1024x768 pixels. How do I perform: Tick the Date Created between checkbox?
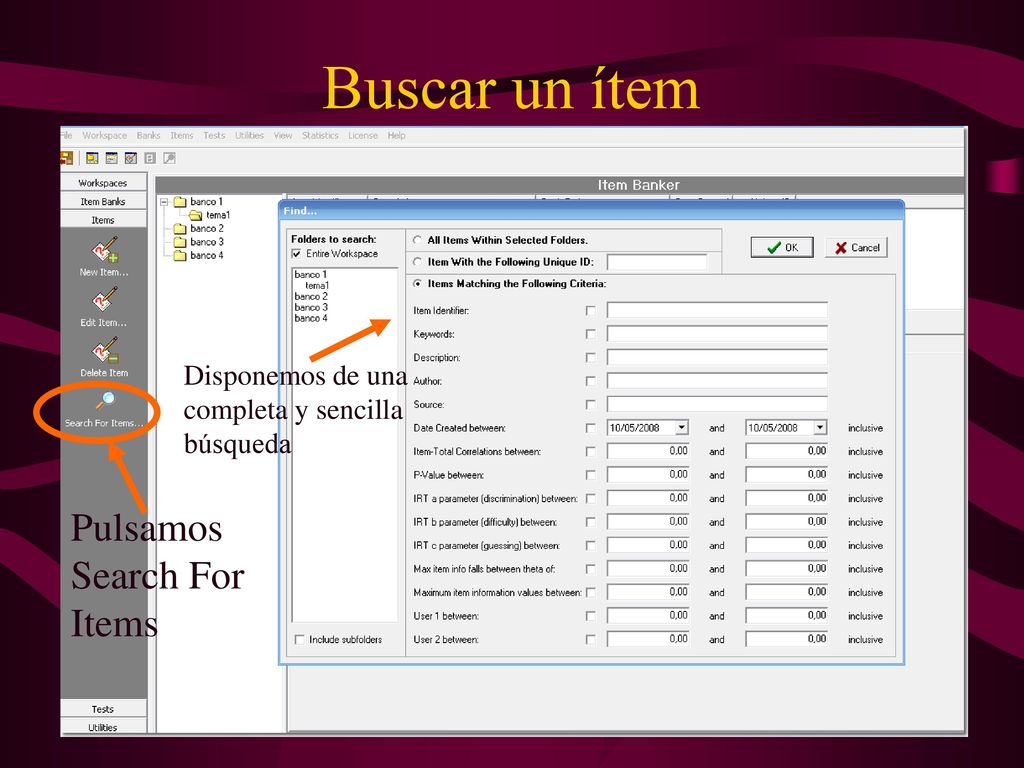(x=591, y=428)
